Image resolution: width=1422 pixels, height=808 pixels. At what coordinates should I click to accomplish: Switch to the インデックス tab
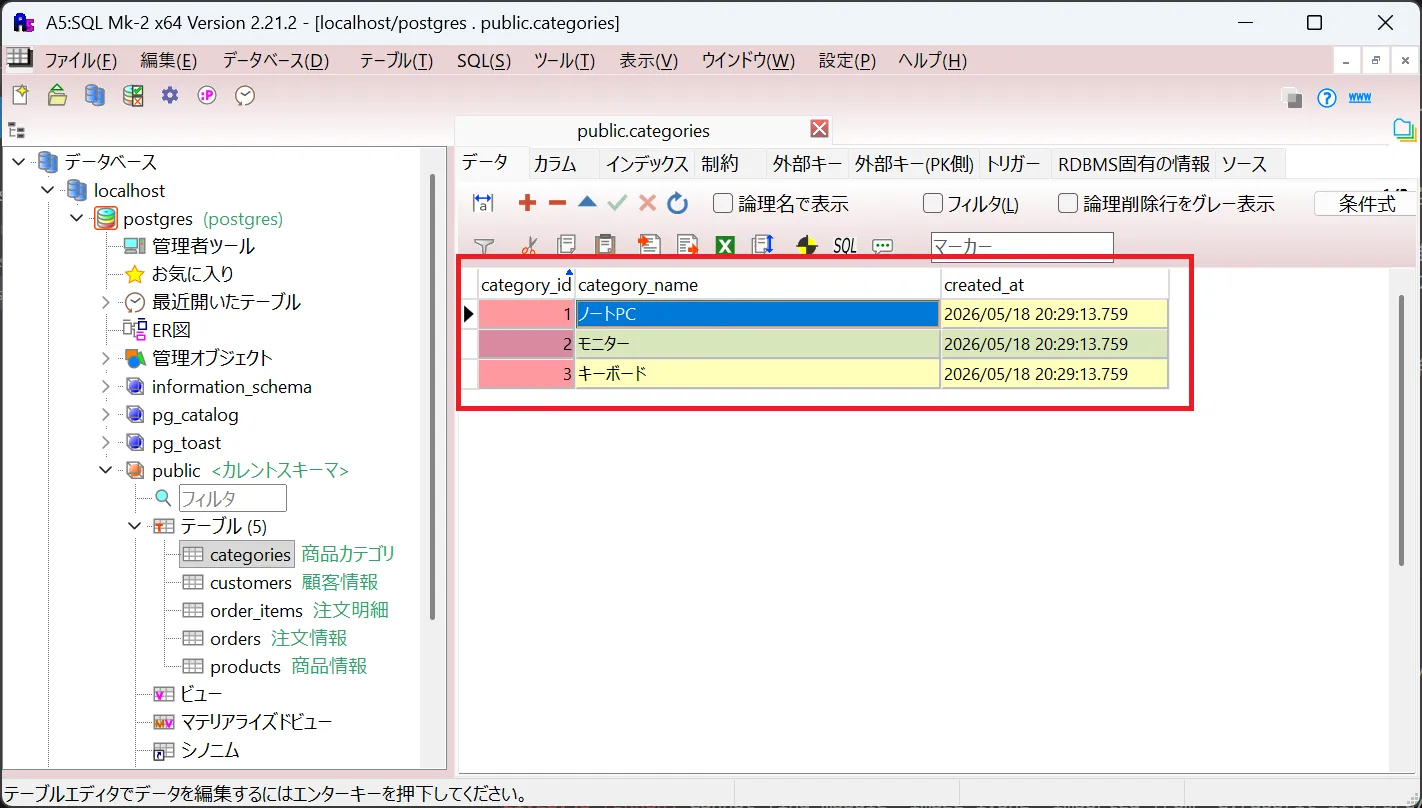click(647, 164)
